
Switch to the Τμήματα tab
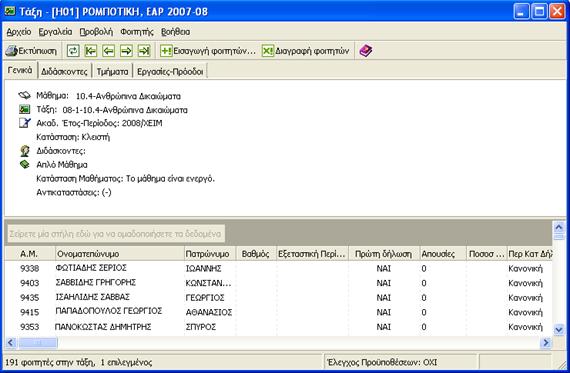(x=112, y=72)
